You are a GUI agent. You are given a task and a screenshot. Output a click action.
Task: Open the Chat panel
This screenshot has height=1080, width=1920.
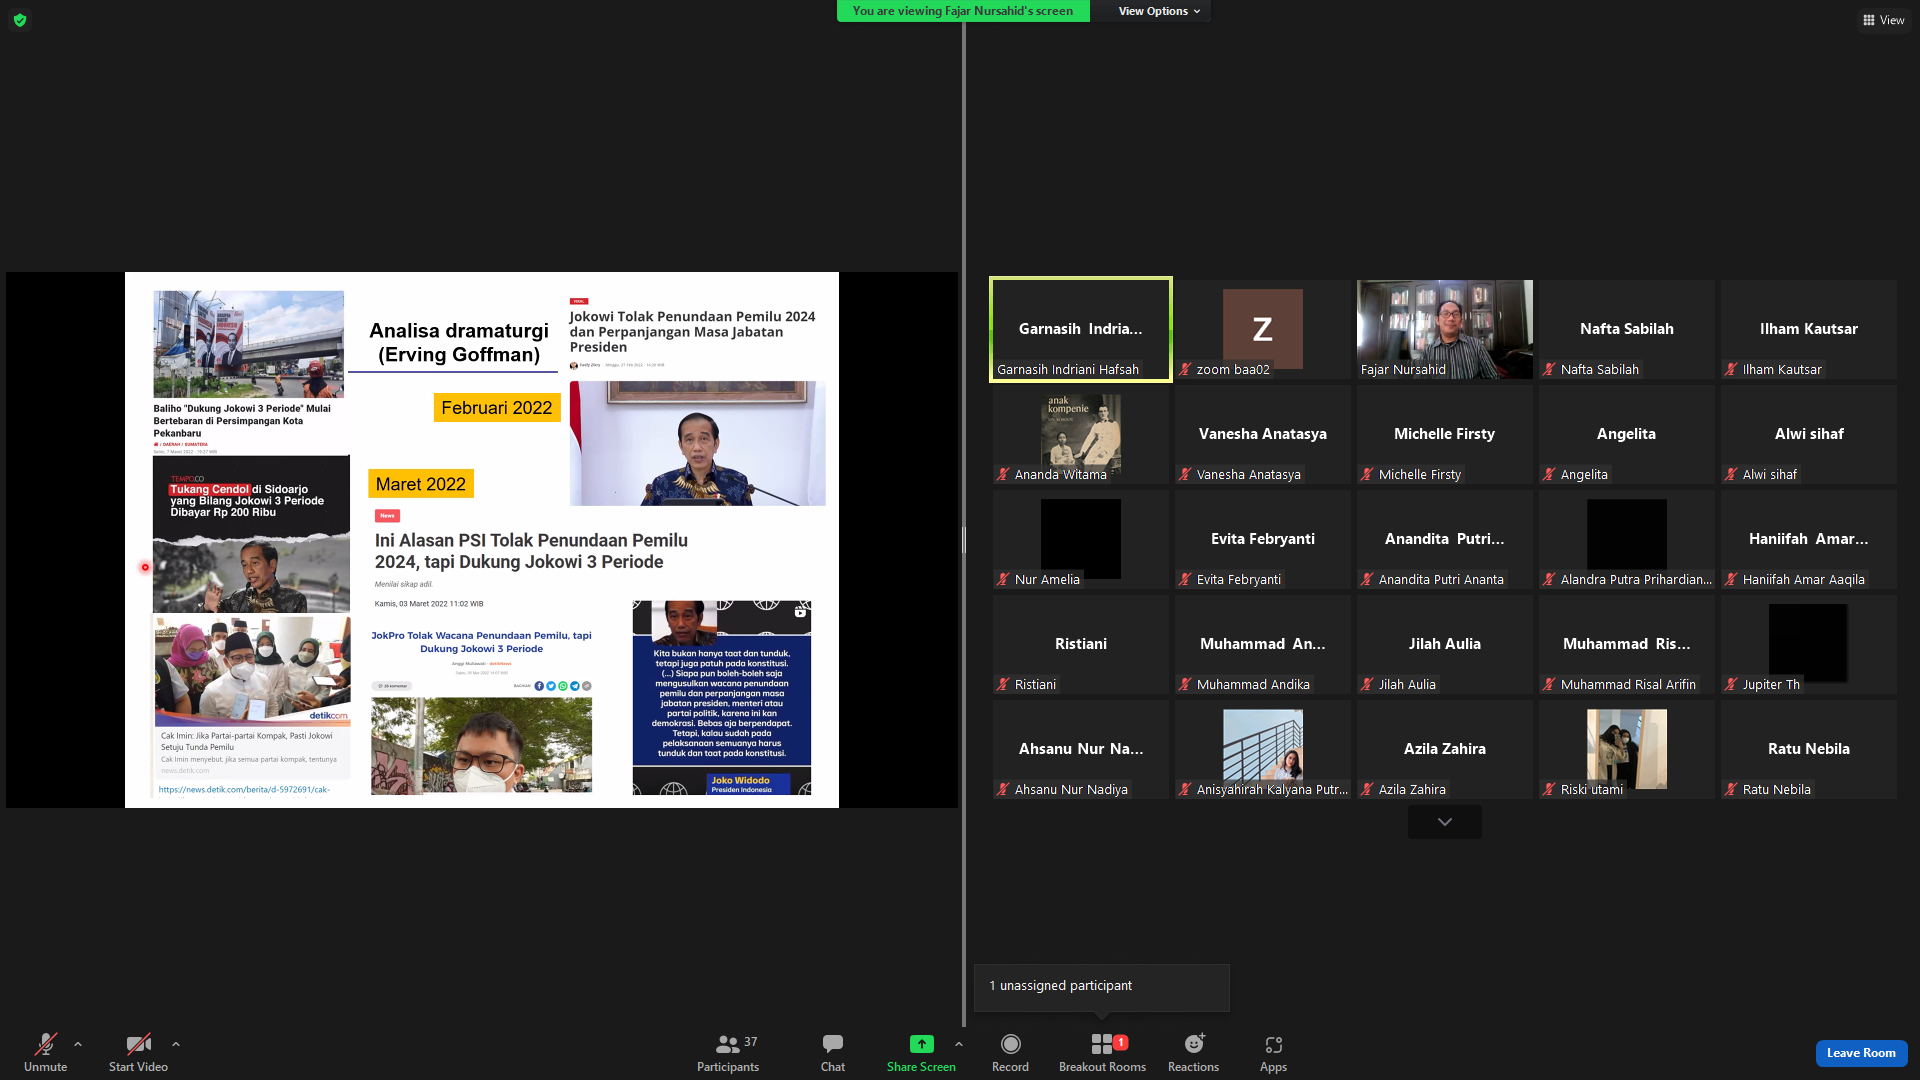(833, 1052)
